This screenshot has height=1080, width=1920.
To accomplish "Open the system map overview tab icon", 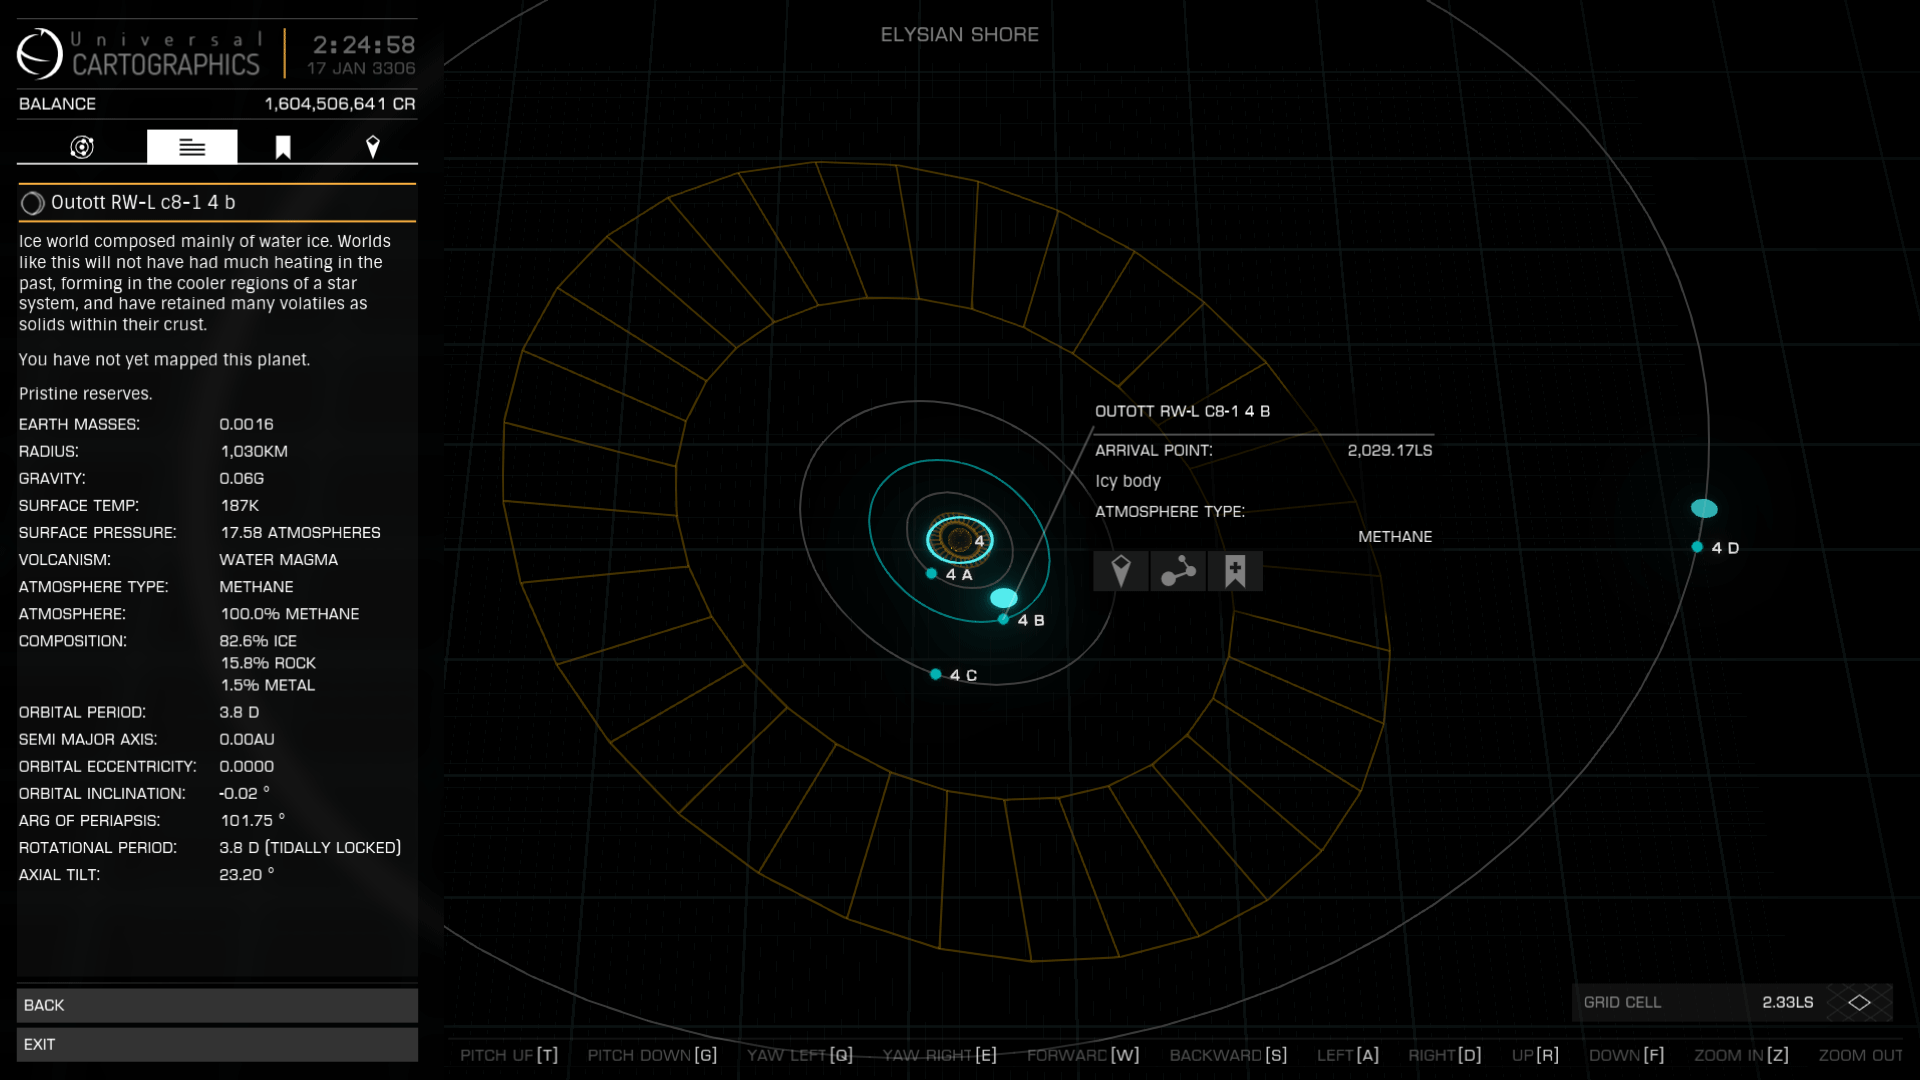I will pos(82,147).
